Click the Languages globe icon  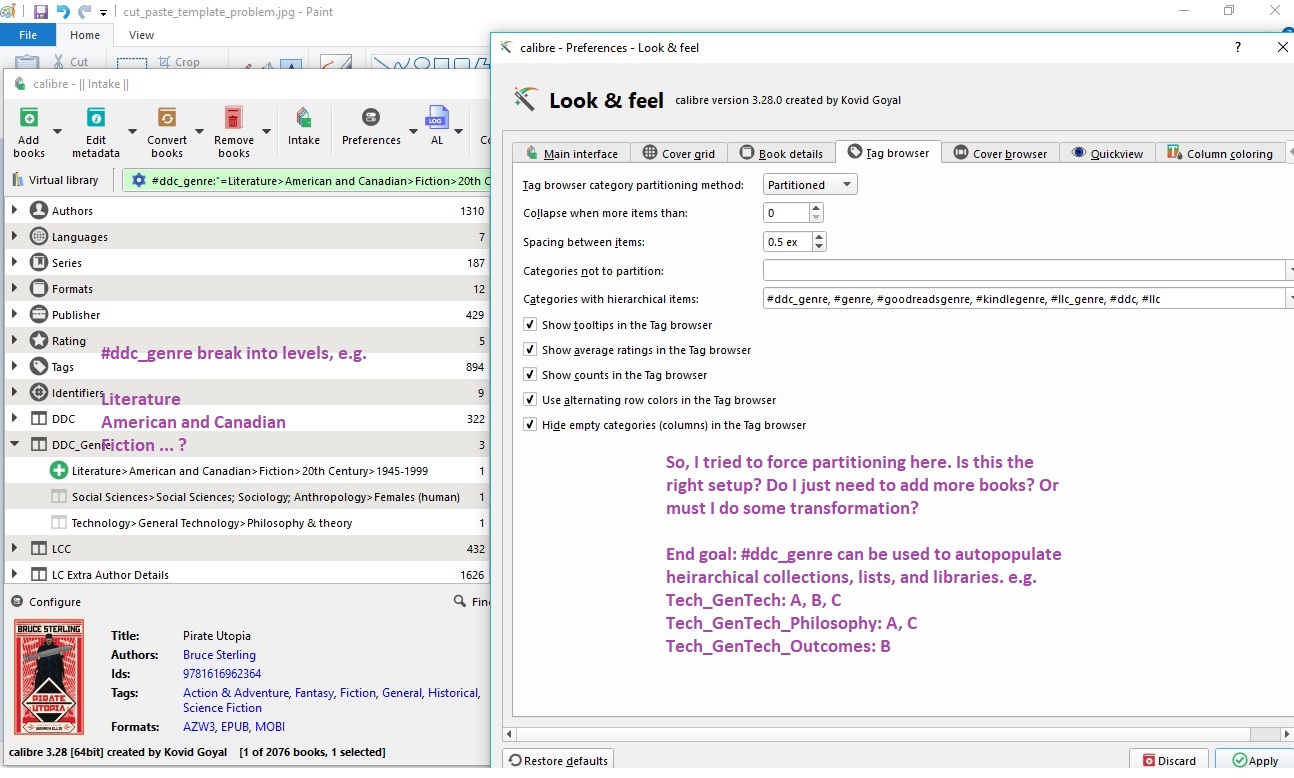click(39, 237)
